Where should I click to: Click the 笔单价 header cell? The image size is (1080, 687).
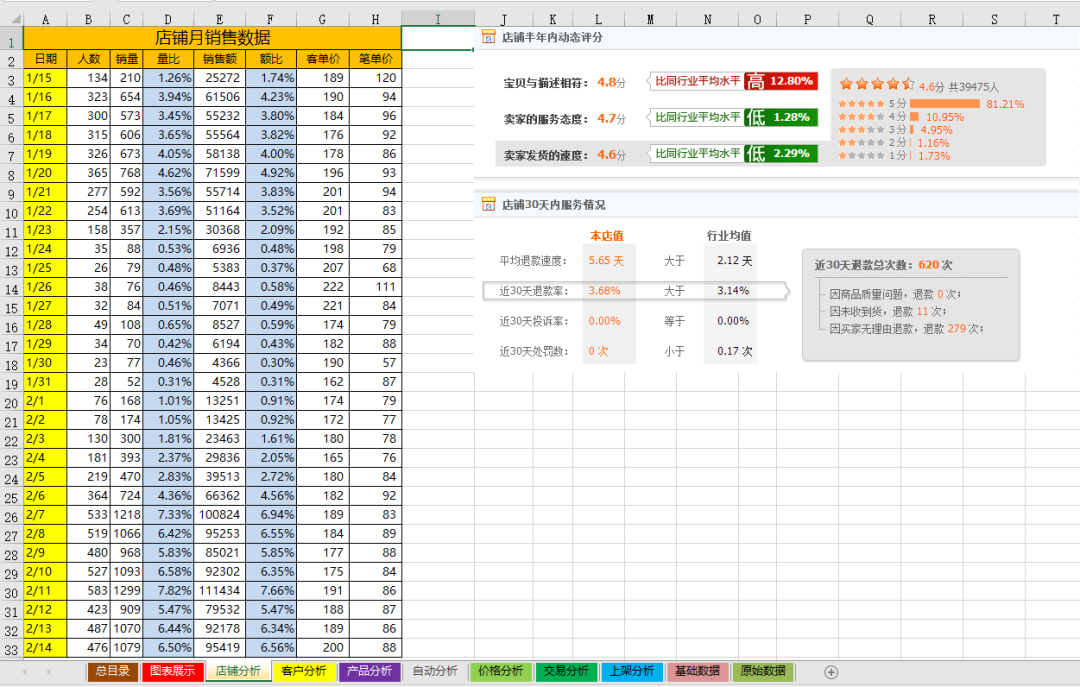[x=375, y=59]
